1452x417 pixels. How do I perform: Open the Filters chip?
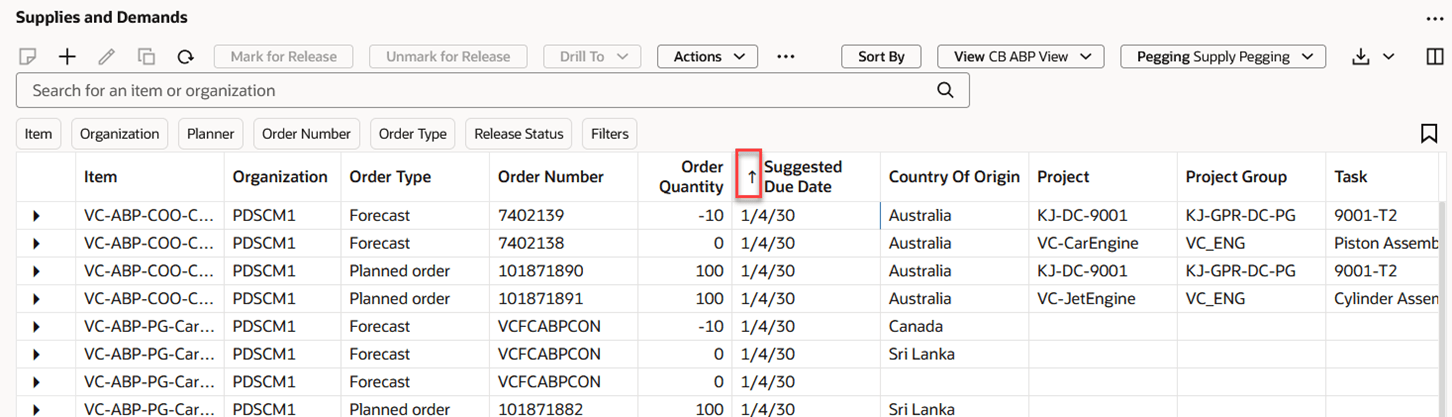point(610,134)
